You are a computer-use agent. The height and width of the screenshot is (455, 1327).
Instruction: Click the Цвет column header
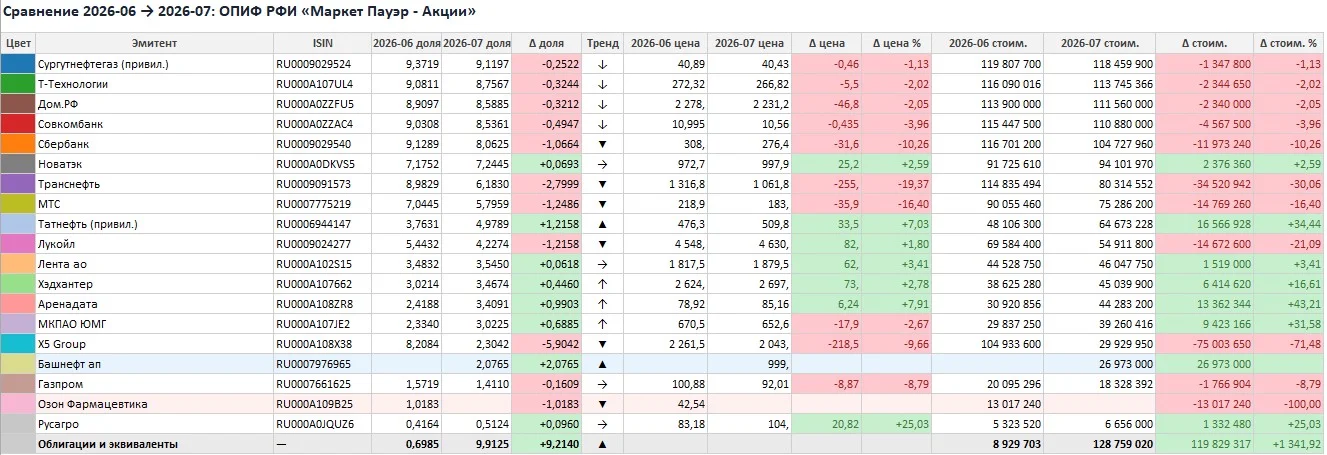coord(18,43)
